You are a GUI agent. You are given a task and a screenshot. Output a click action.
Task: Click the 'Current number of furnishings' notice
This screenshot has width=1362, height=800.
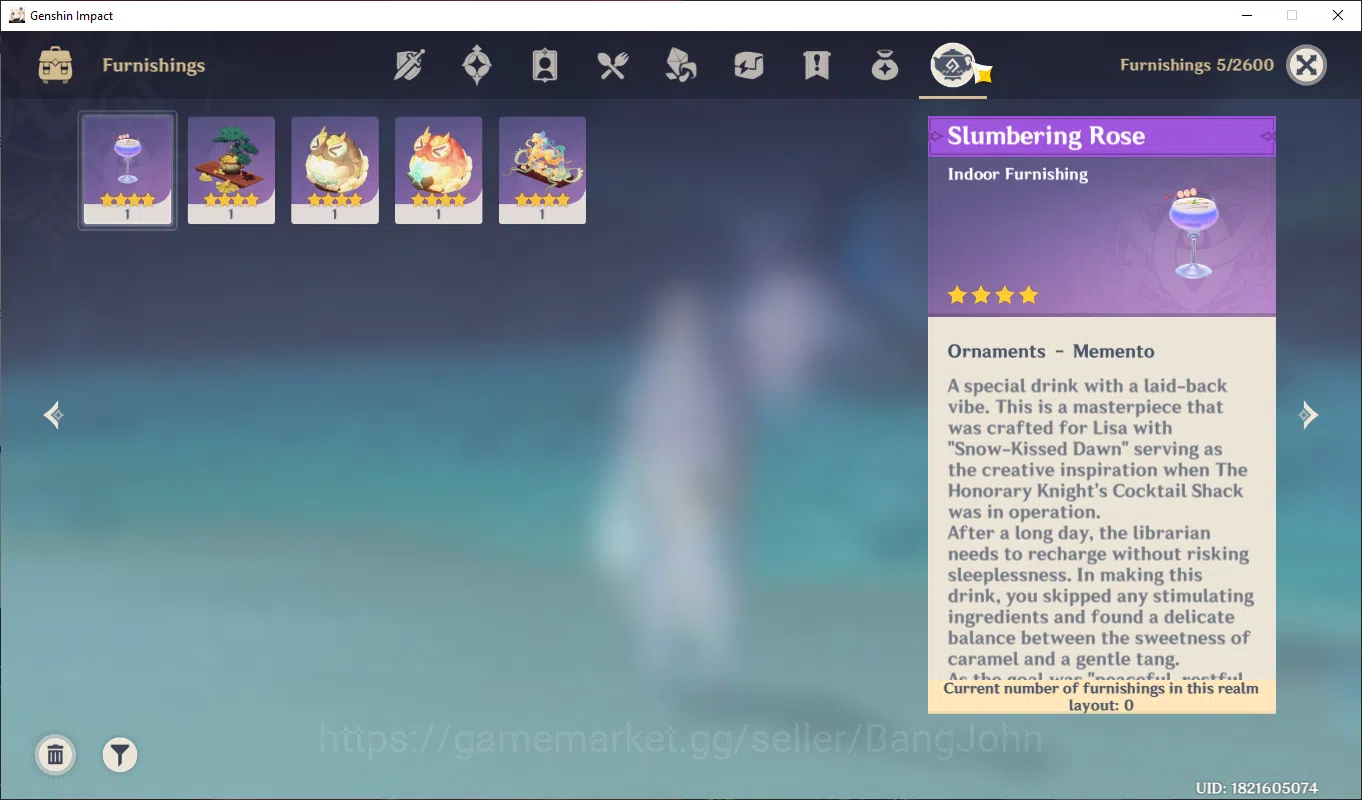pyautogui.click(x=1101, y=697)
